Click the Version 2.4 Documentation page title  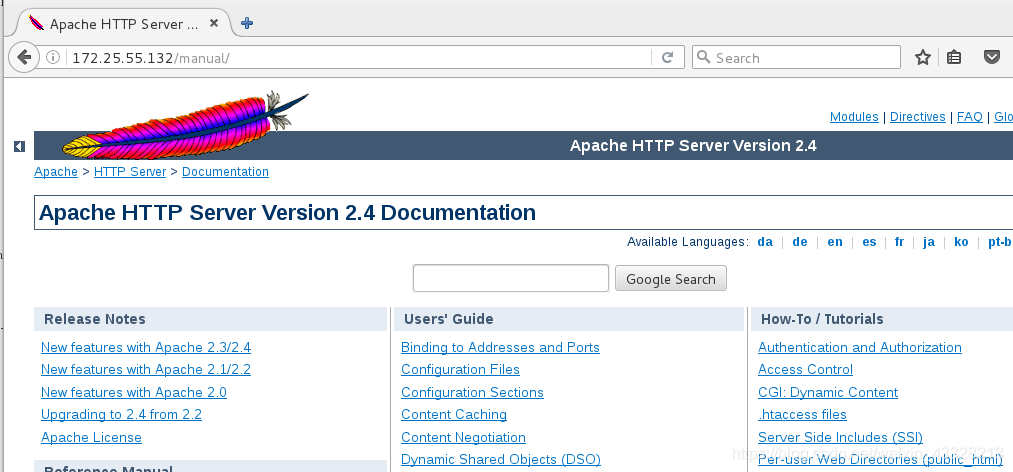click(x=287, y=213)
